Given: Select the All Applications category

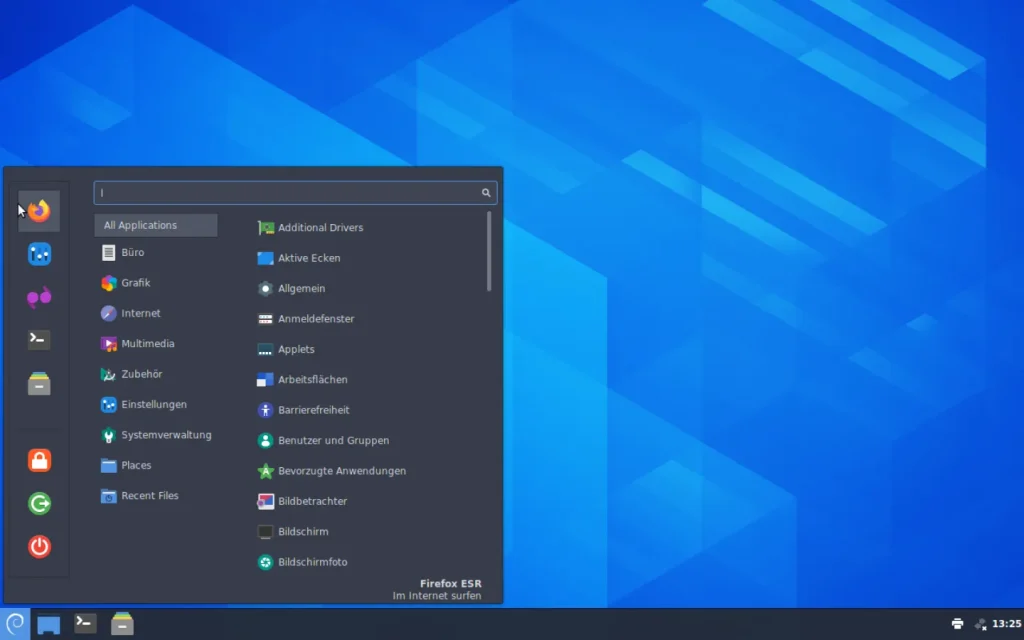Looking at the screenshot, I should [156, 225].
